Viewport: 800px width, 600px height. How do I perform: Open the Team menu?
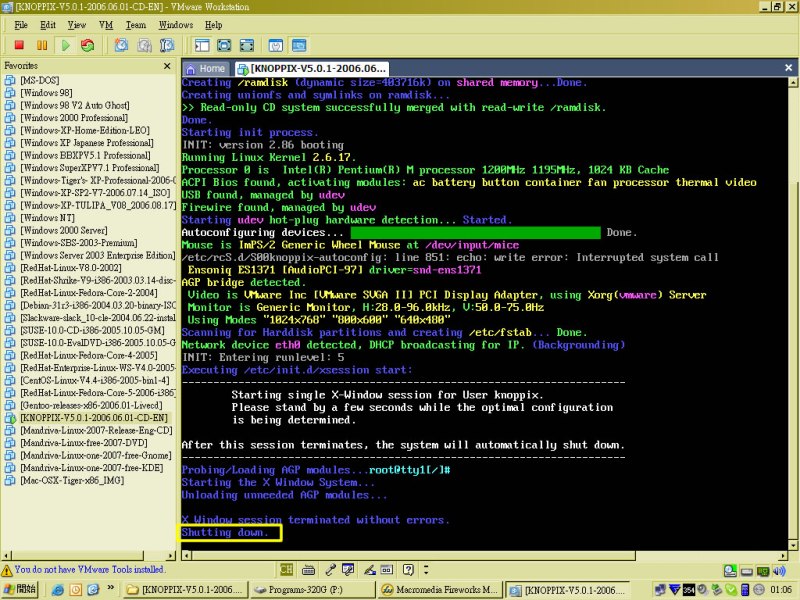click(136, 25)
